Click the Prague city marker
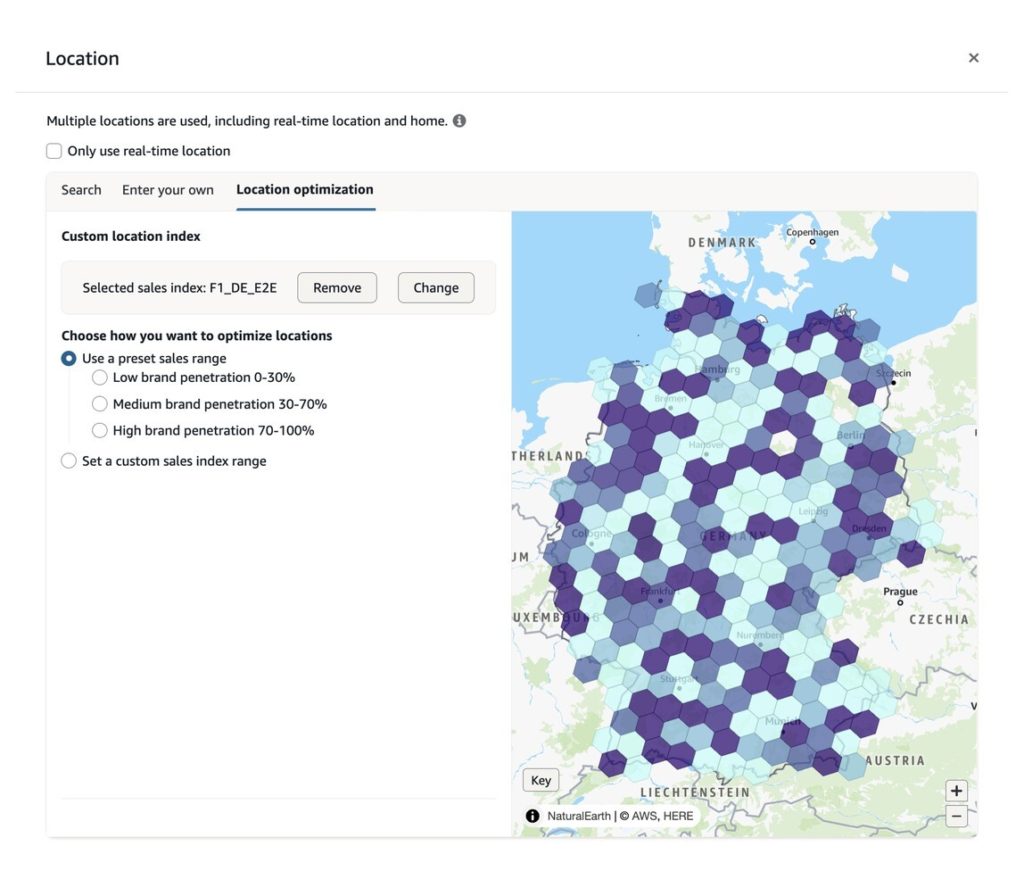Viewport: 1024px width, 871px height. [x=900, y=603]
